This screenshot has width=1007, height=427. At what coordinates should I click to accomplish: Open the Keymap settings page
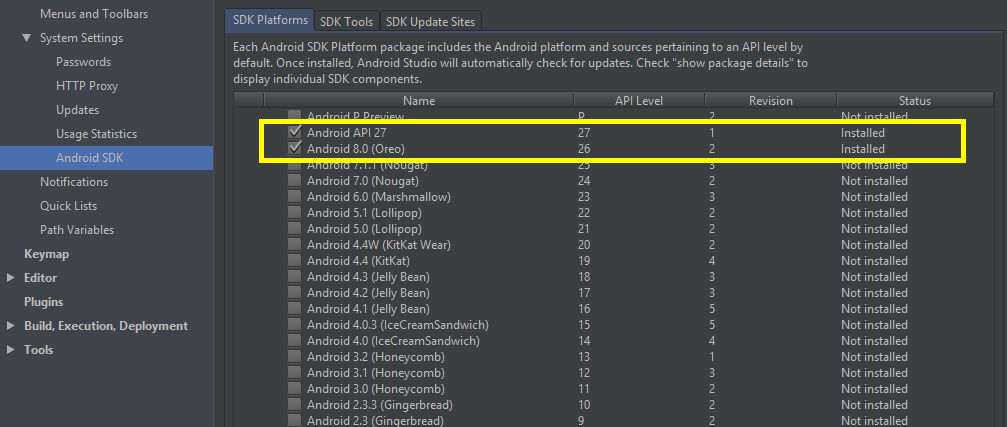(x=46, y=254)
